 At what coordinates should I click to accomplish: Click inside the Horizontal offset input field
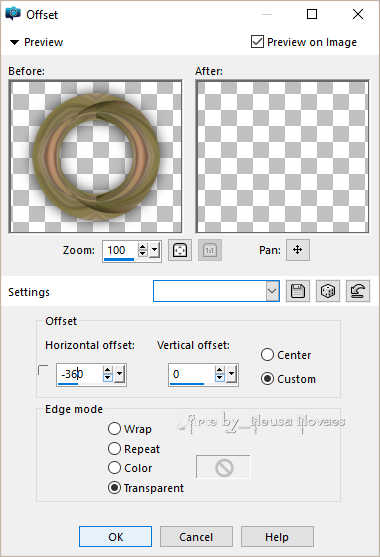tap(80, 374)
